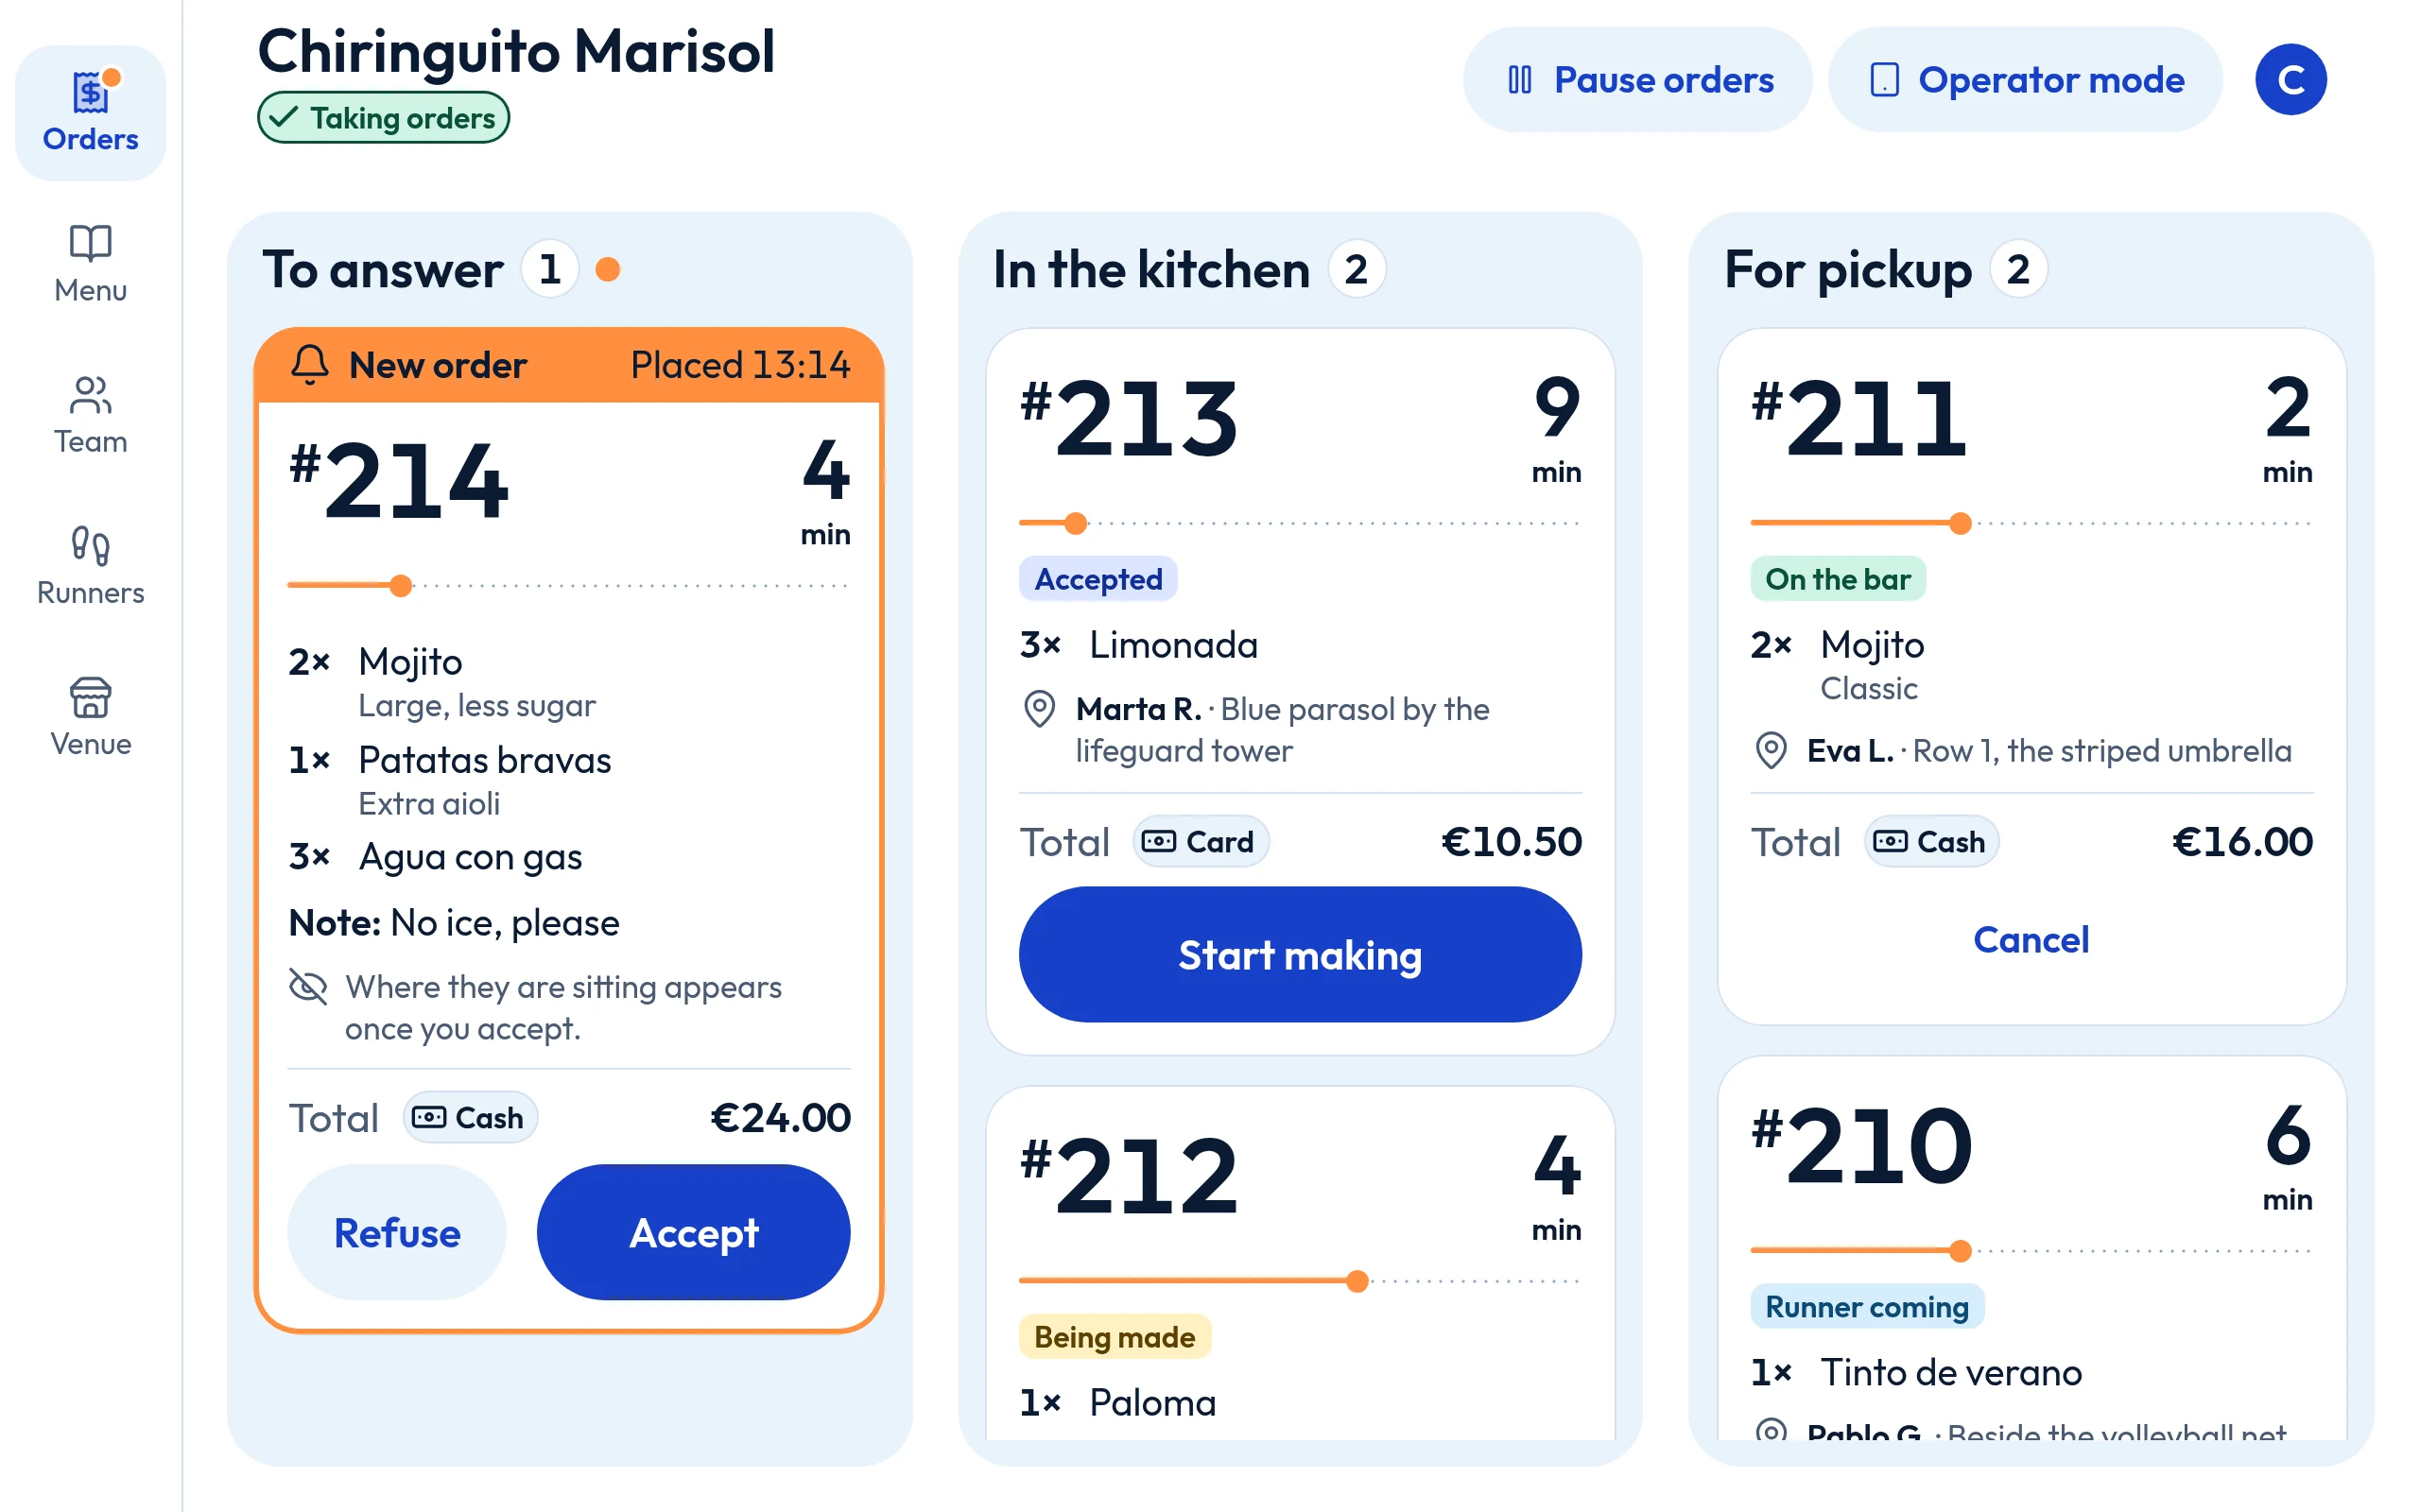Viewport: 2420px width, 1512px height.
Task: Click the Pause orders button
Action: click(x=1637, y=79)
